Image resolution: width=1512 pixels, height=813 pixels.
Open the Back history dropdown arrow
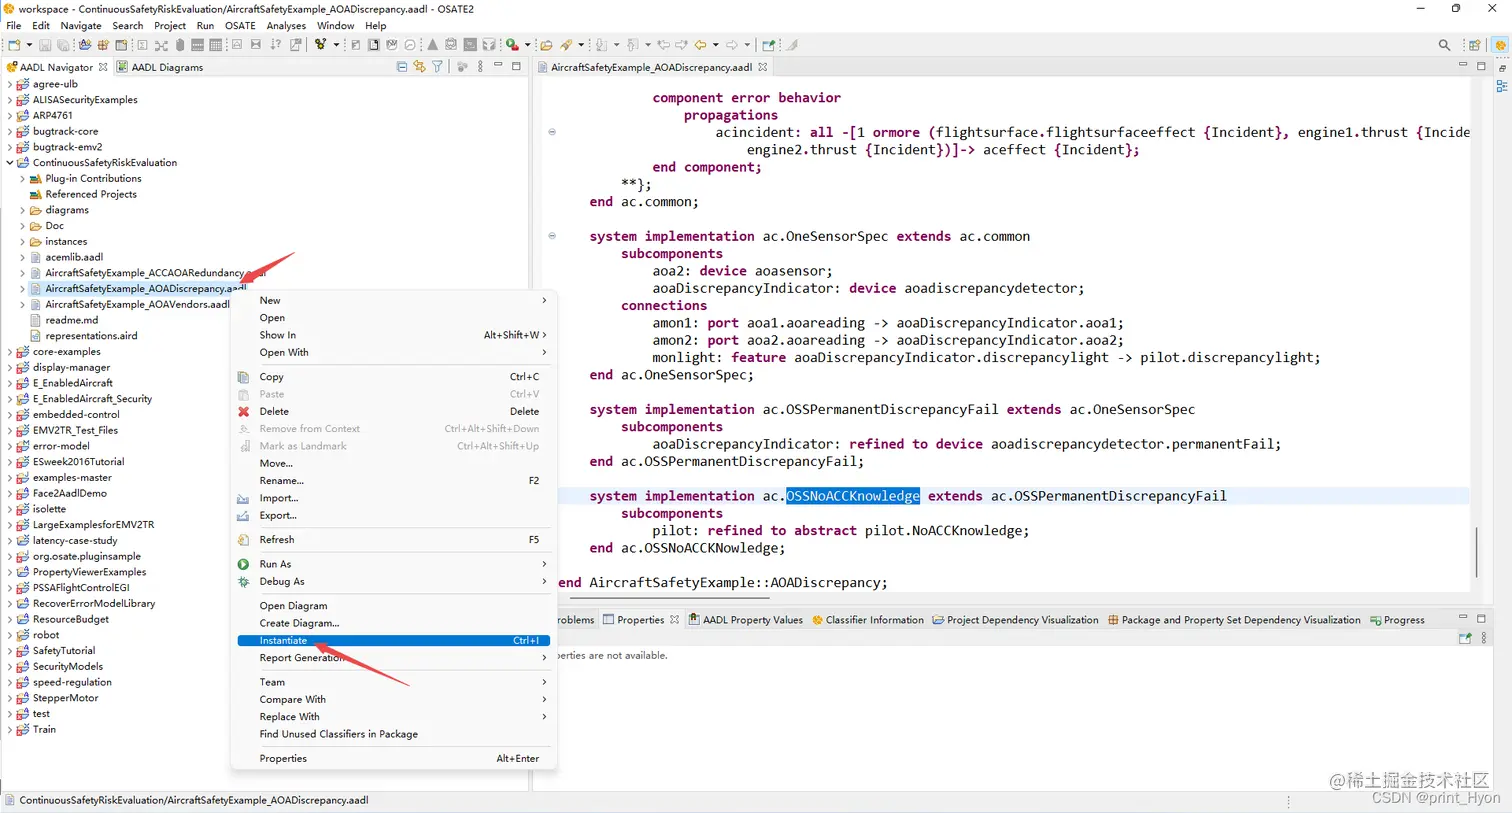715,45
